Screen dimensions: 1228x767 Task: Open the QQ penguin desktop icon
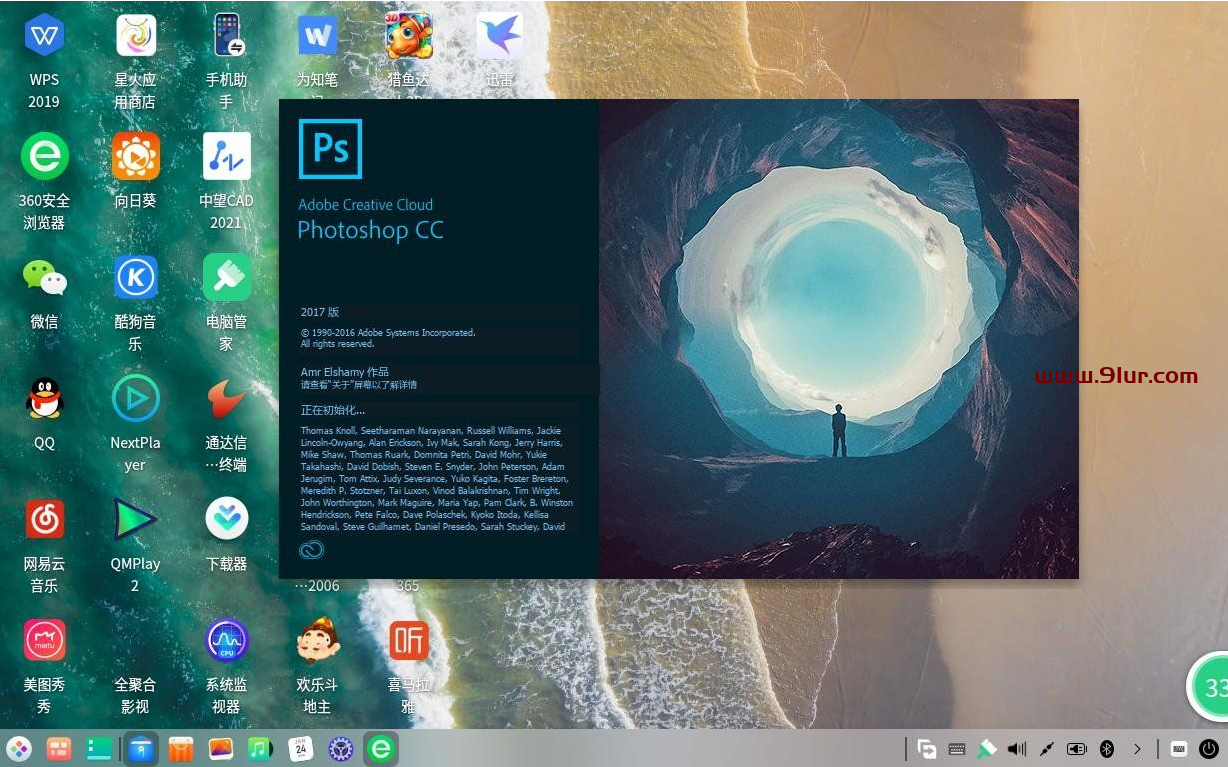tap(44, 399)
